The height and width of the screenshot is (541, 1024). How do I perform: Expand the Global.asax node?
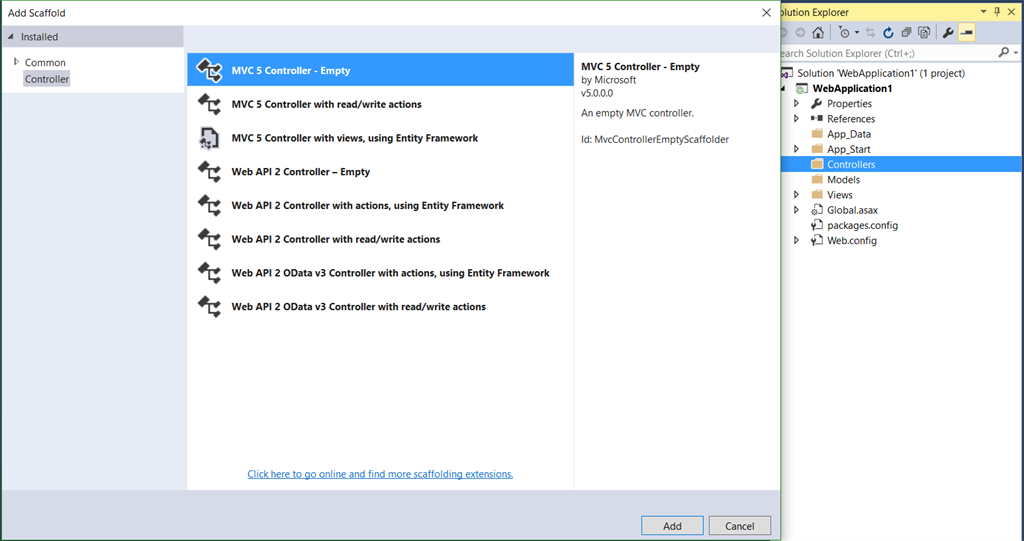[x=796, y=210]
